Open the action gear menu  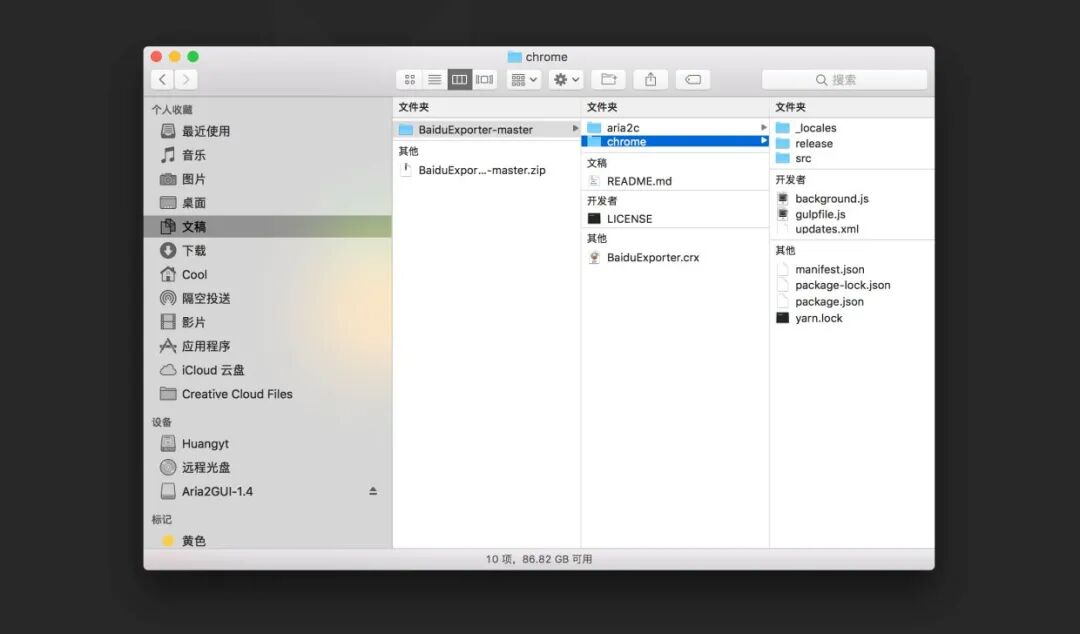[562, 79]
